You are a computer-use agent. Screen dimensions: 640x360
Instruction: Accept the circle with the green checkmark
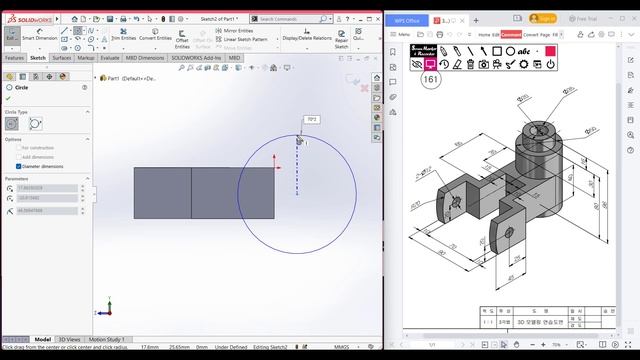pos(8,98)
